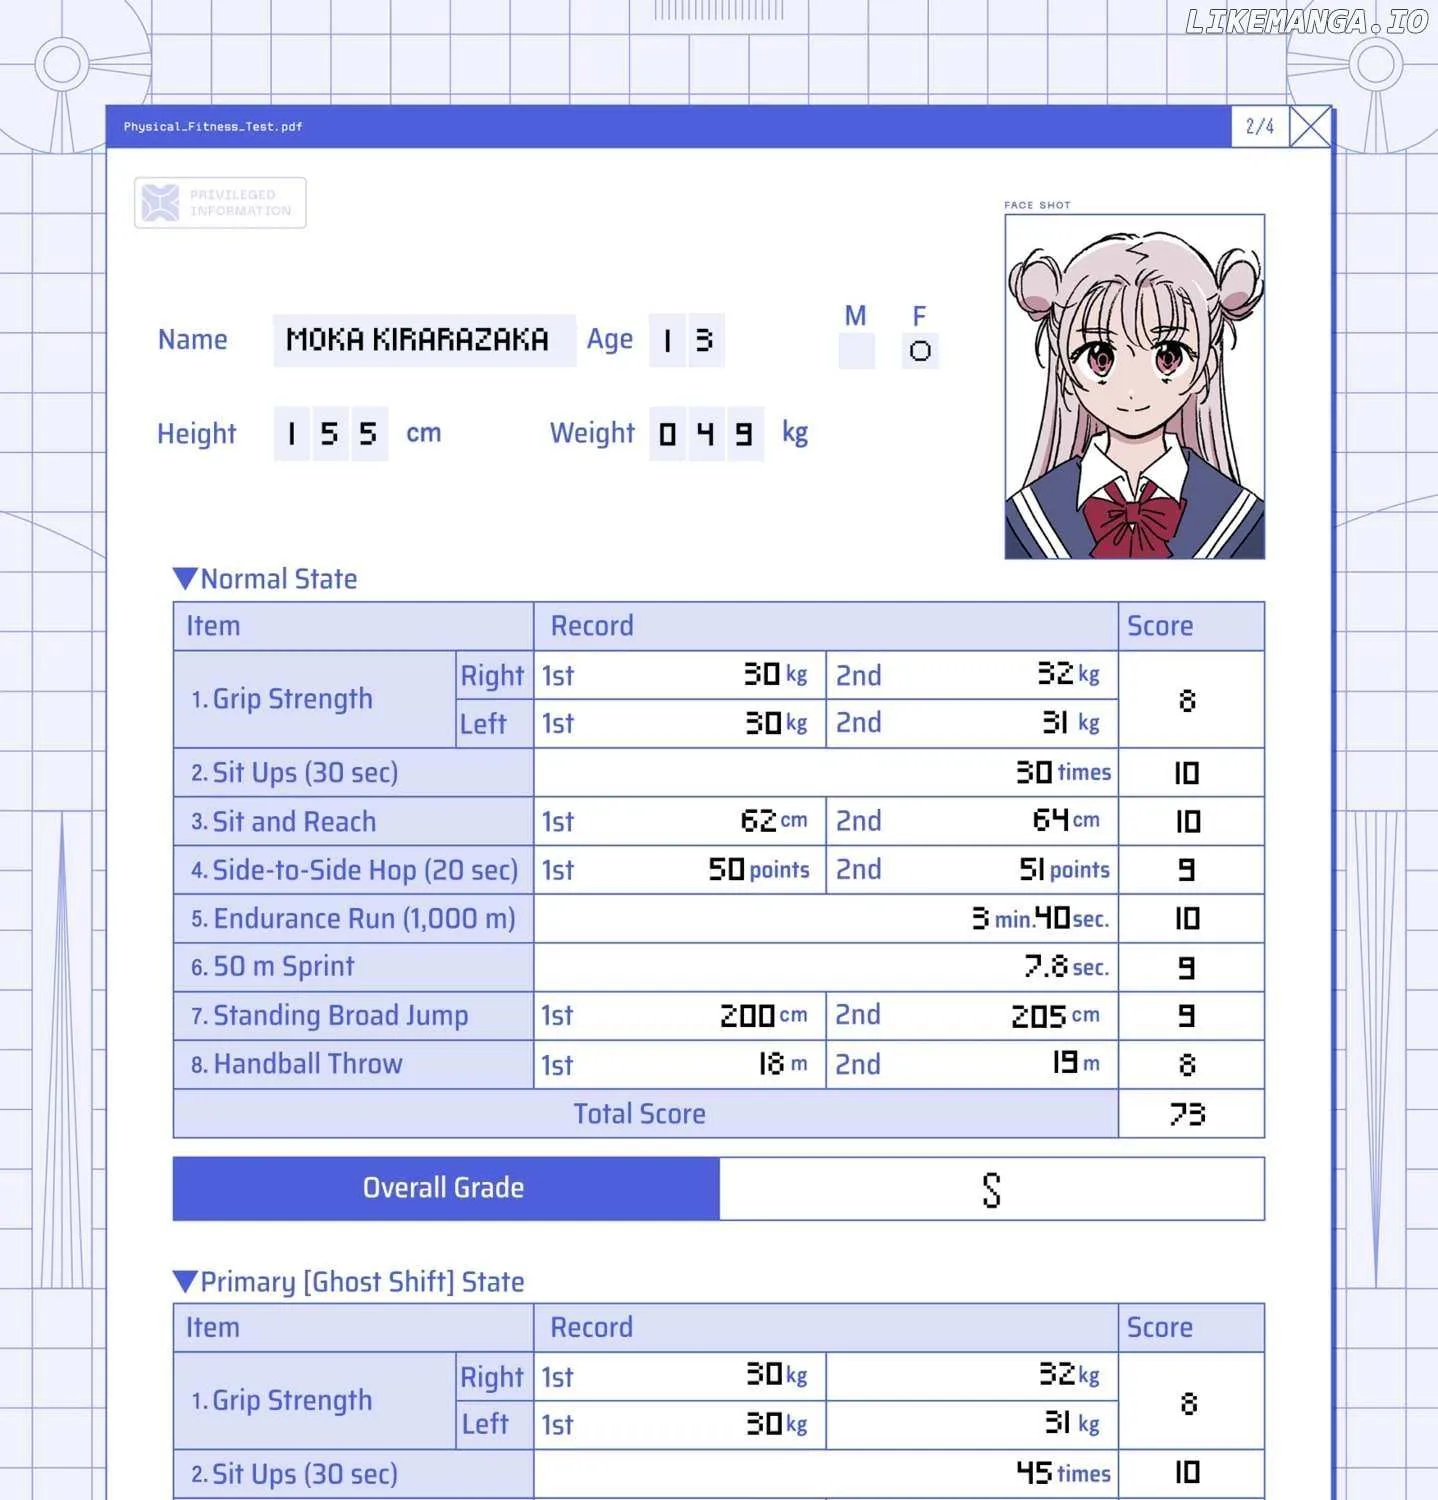Click the 50 m Sprint row label
Viewport: 1438px width, 1500px height.
pyautogui.click(x=273, y=967)
